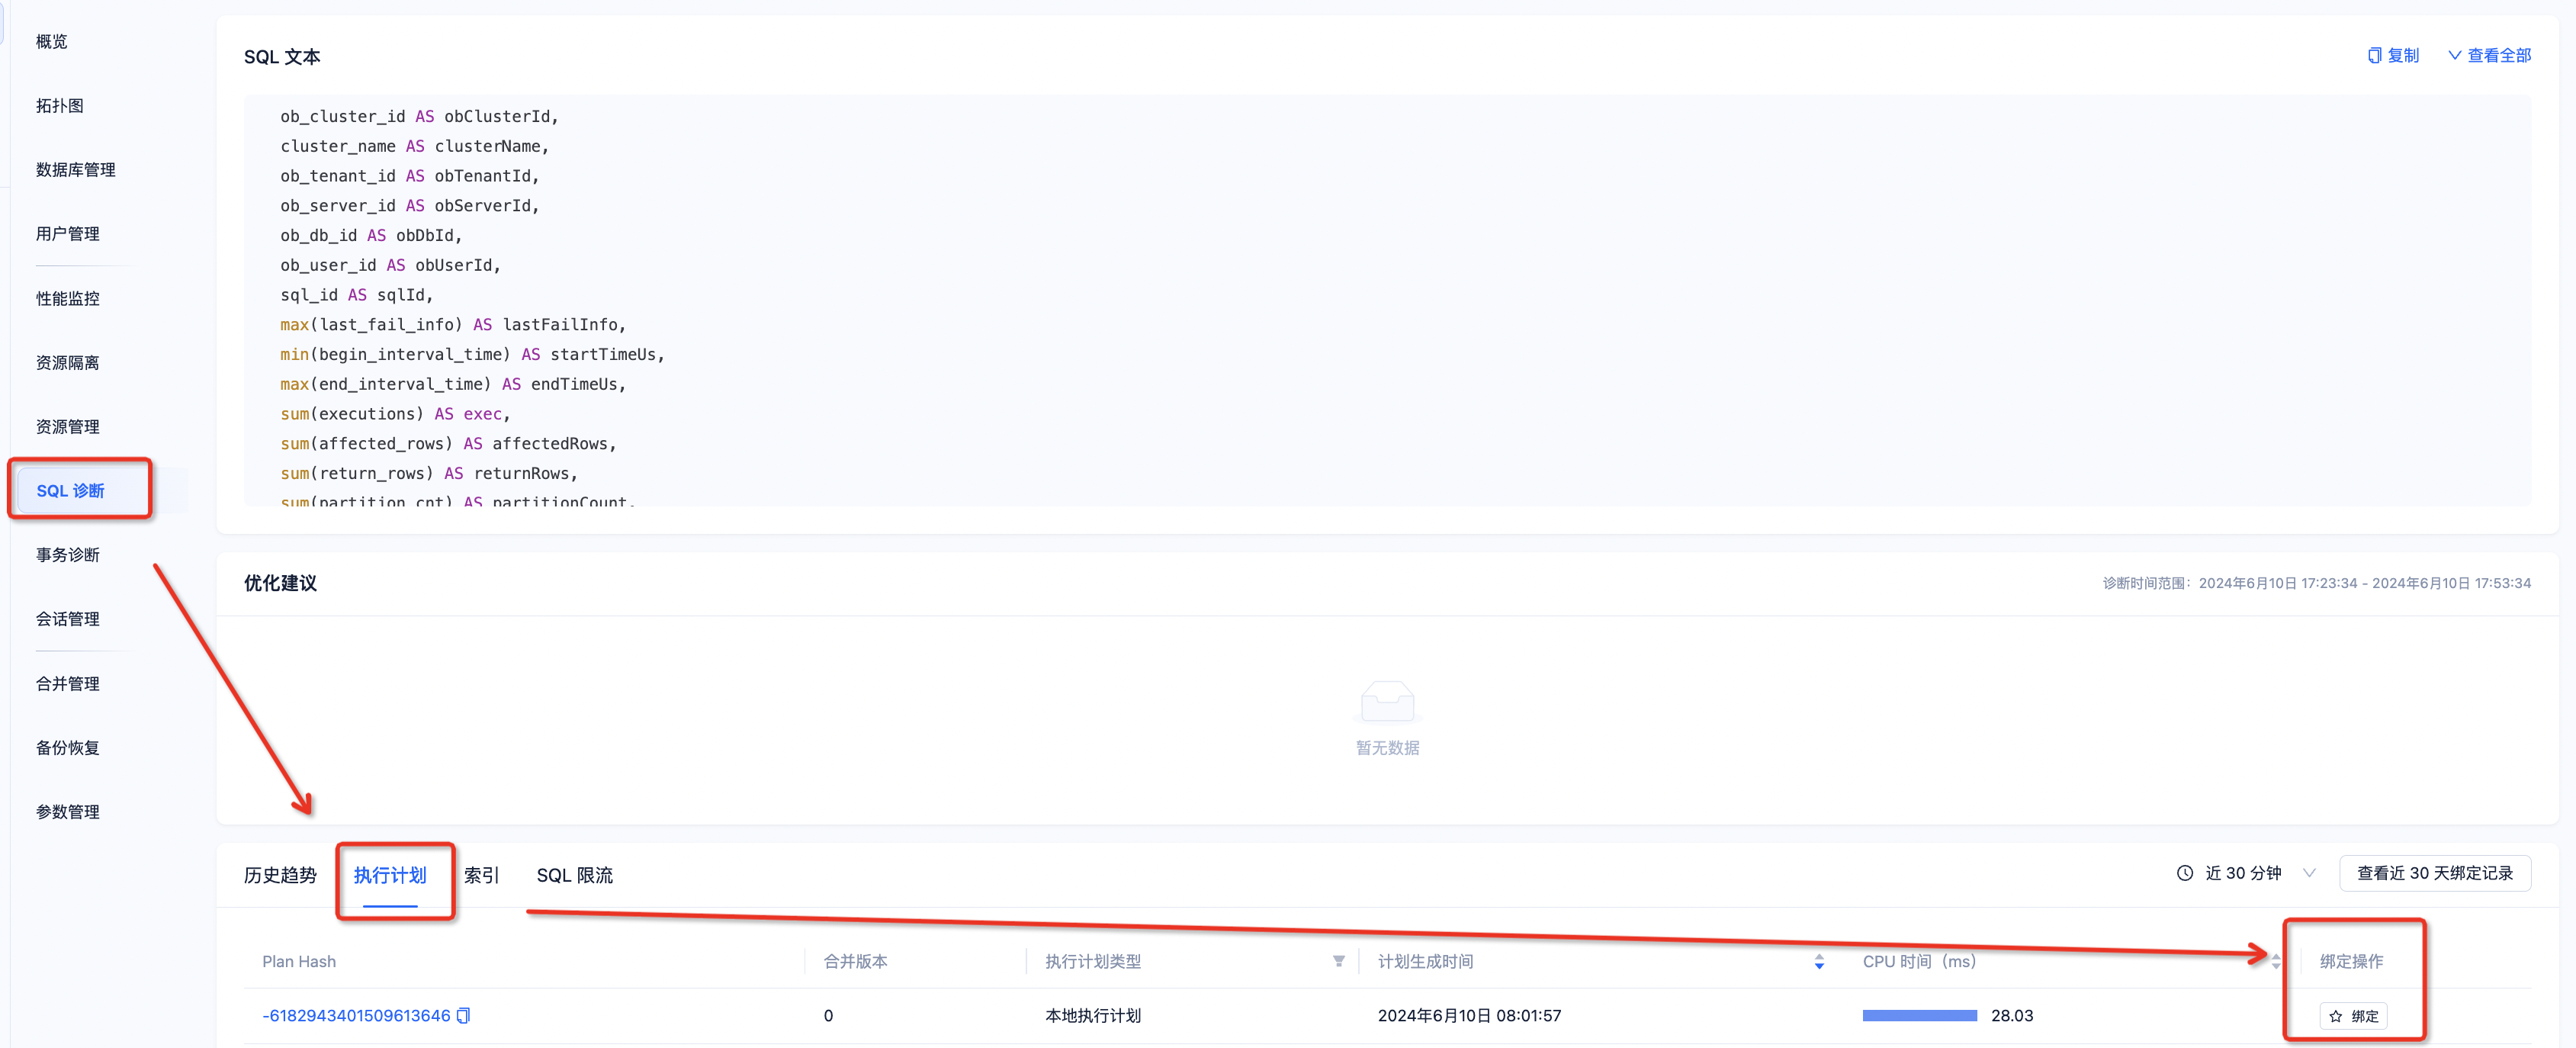Copy the Plan Hash value icon
This screenshot has height=1048, width=2576.
point(463,1015)
